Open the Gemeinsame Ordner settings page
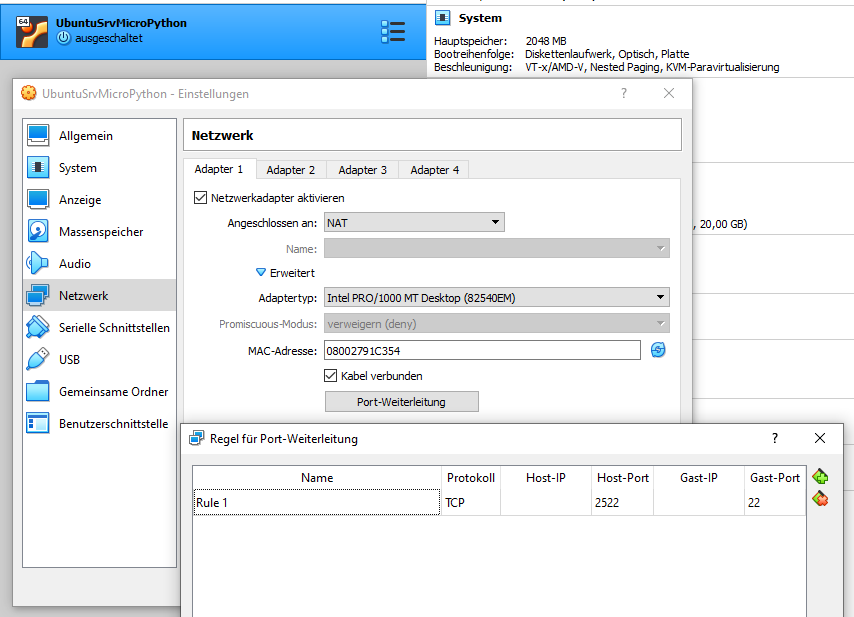Viewport: 854px width, 617px height. (100, 392)
